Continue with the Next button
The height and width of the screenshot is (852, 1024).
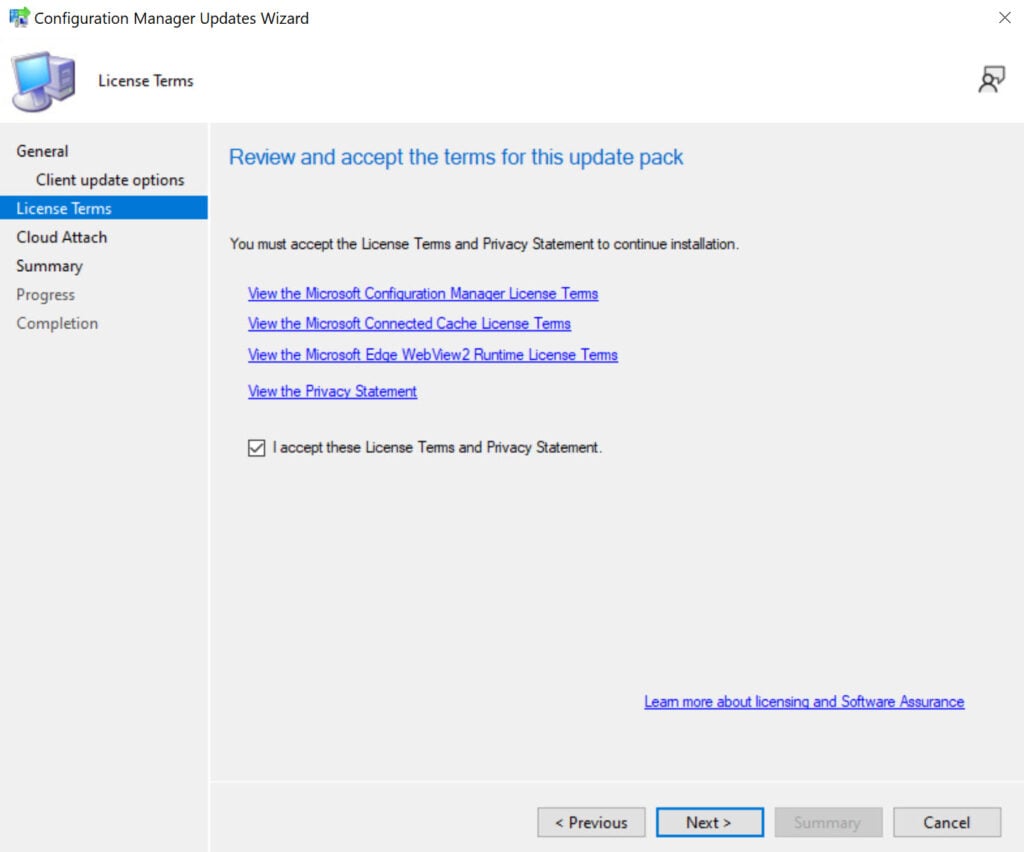(x=709, y=823)
